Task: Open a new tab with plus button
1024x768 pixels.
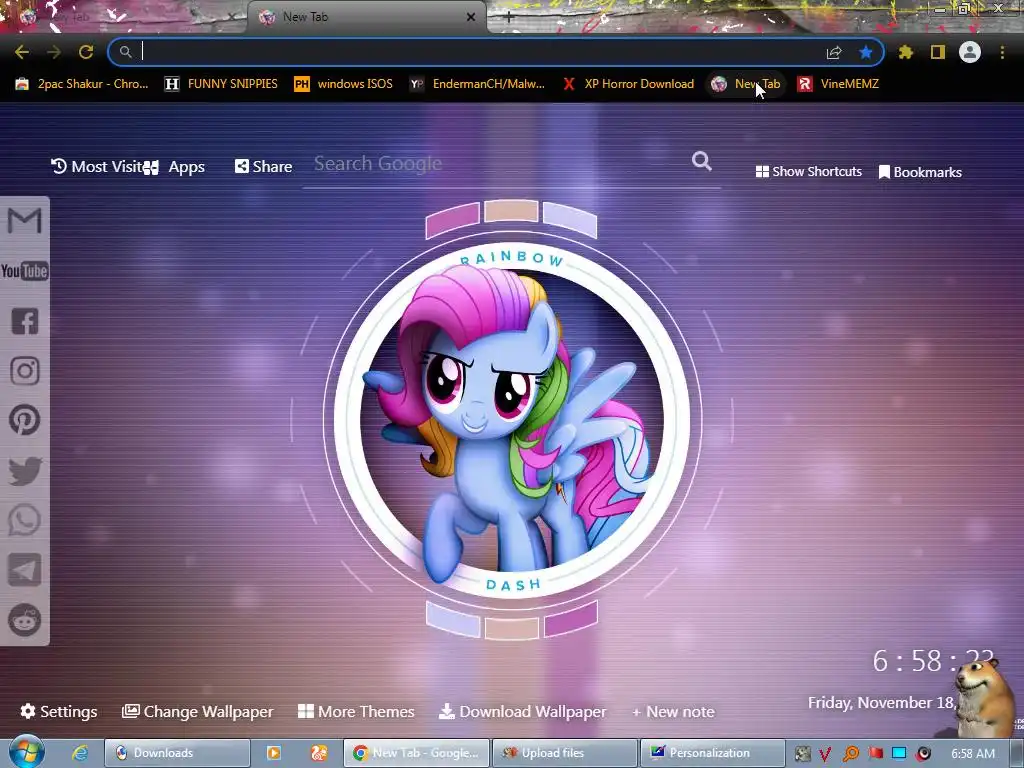Action: click(509, 18)
